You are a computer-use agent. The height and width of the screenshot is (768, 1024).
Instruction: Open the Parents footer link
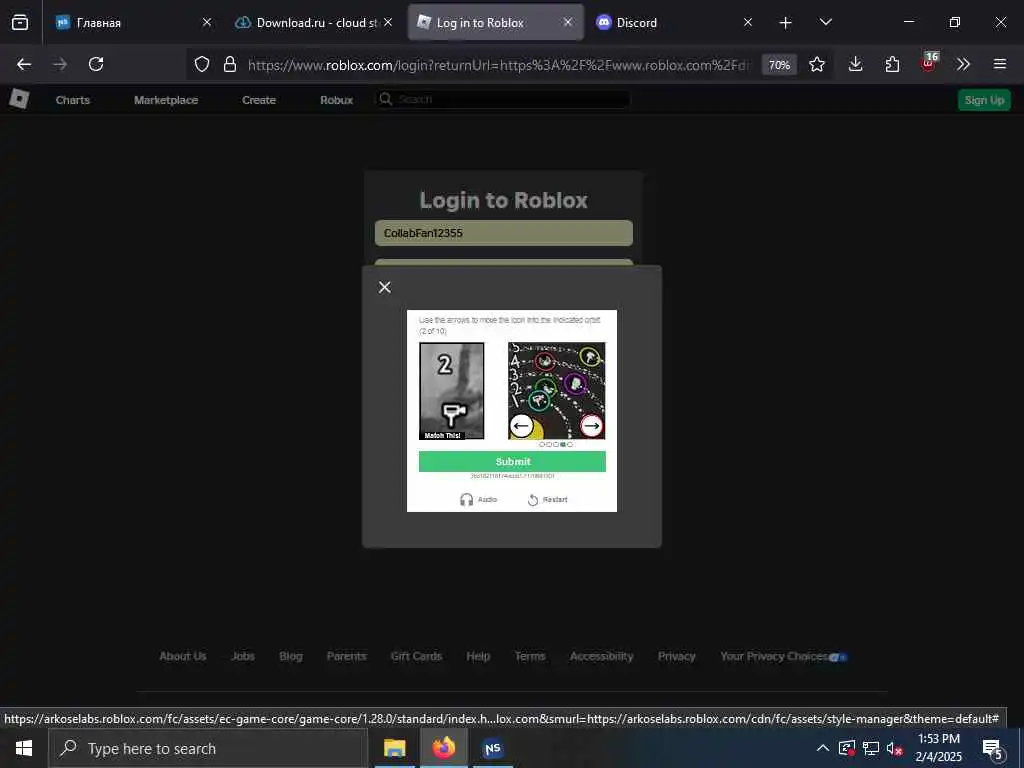point(347,656)
